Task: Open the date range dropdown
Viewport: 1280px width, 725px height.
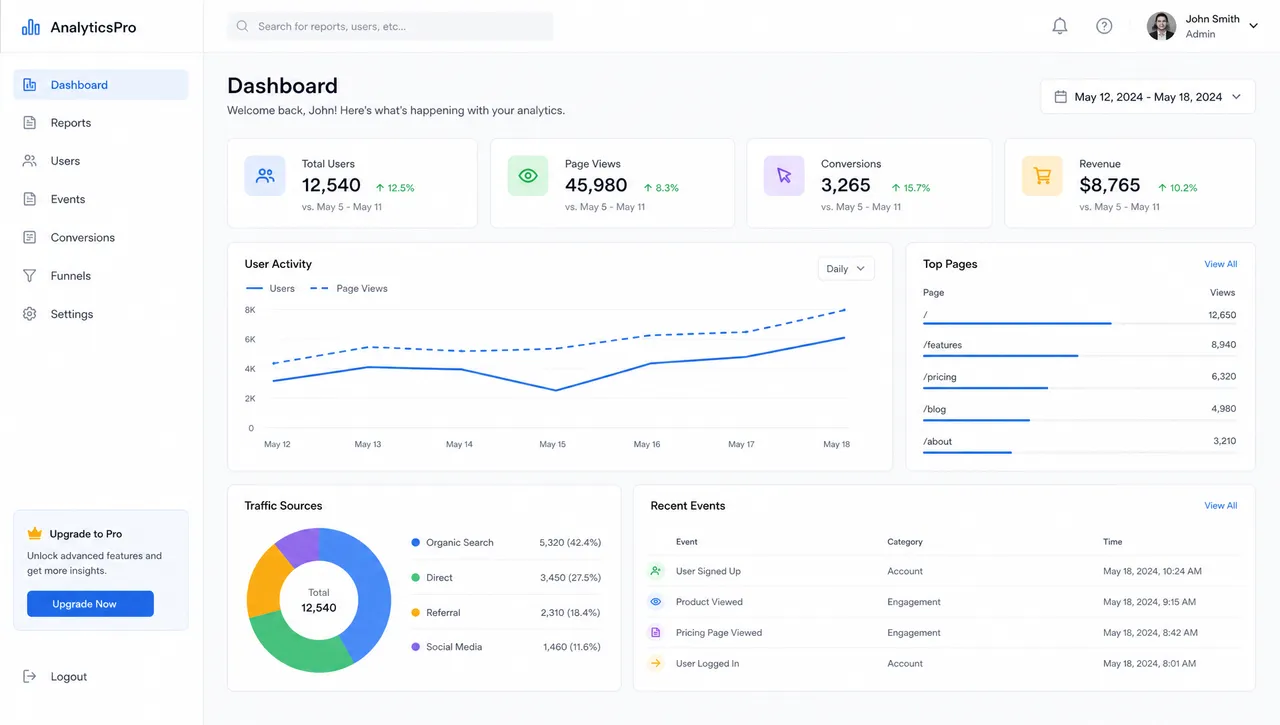Action: pyautogui.click(x=1148, y=97)
